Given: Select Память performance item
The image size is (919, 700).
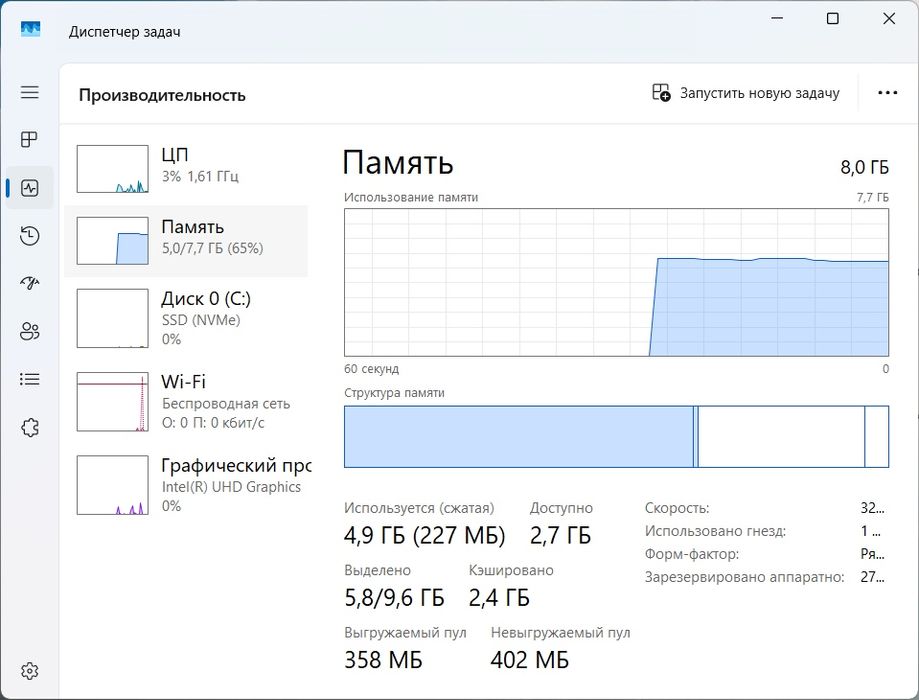Looking at the screenshot, I should tap(186, 241).
